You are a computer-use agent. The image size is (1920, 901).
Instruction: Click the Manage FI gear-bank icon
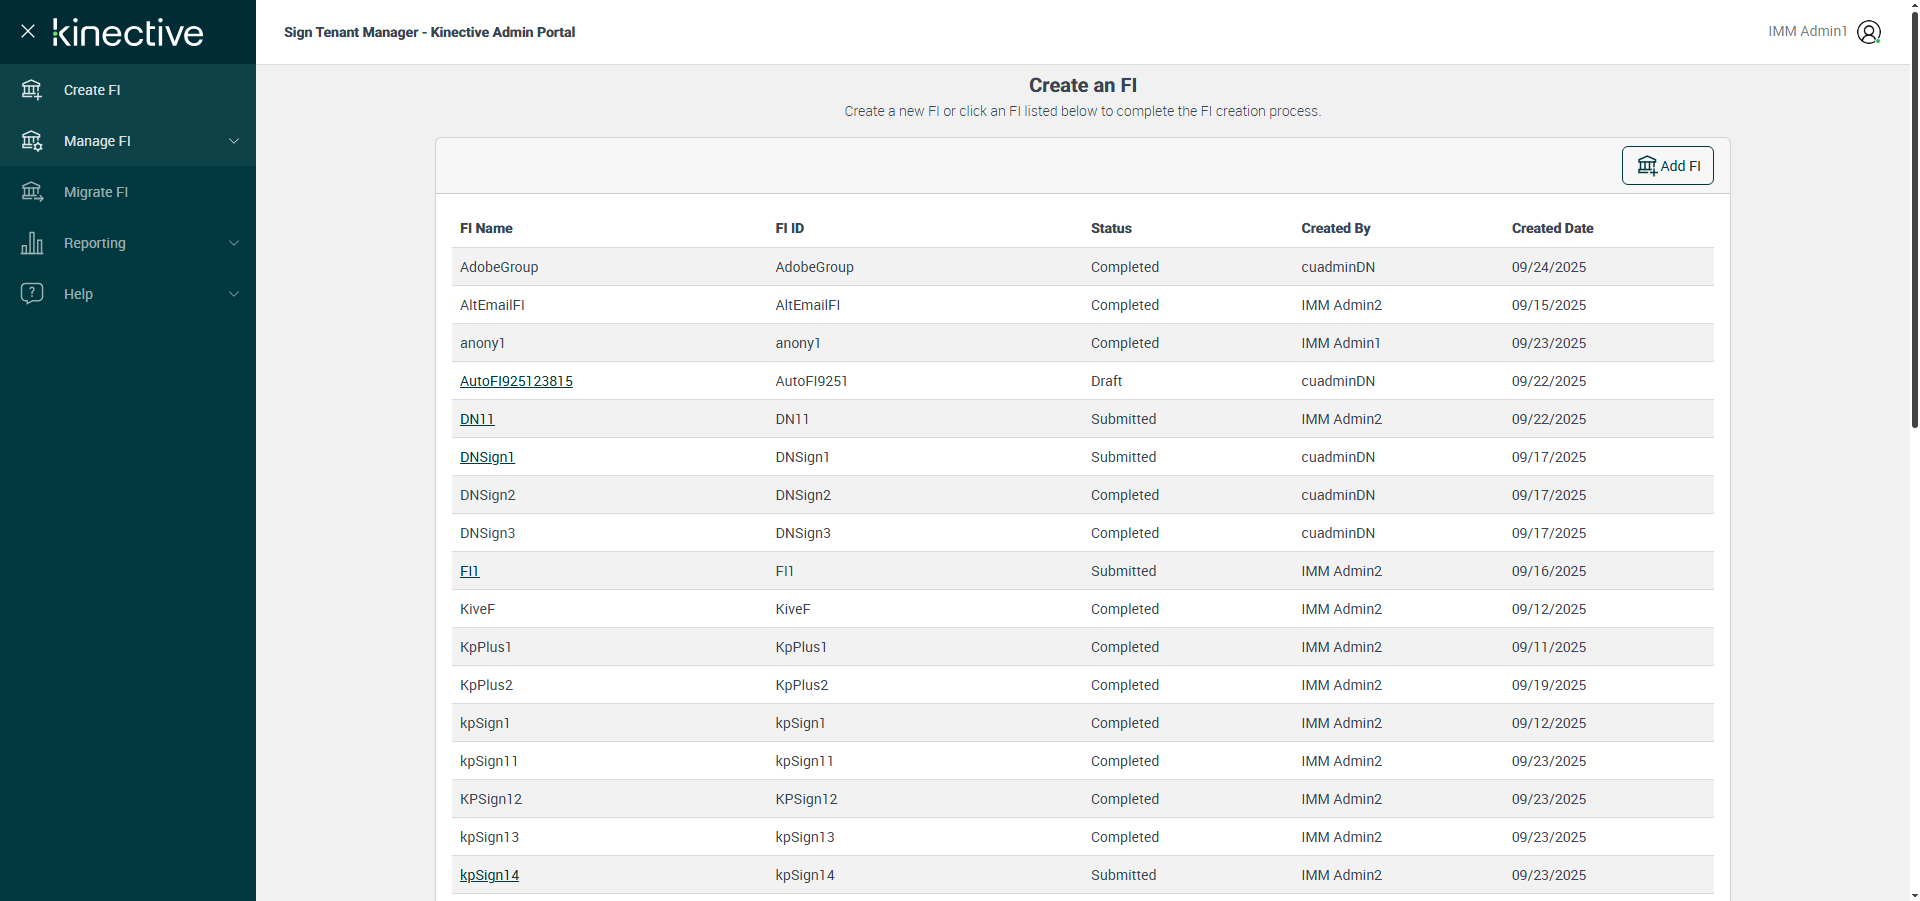(32, 141)
